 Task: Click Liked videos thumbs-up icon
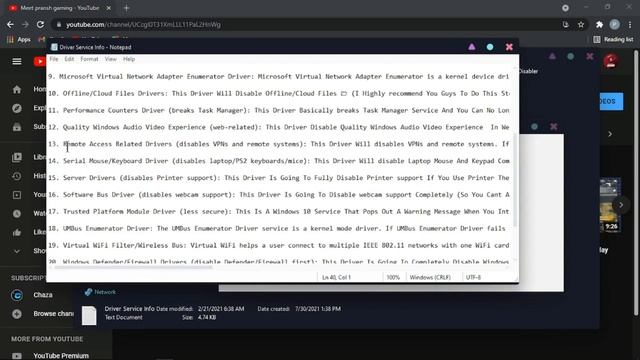pos(17,232)
